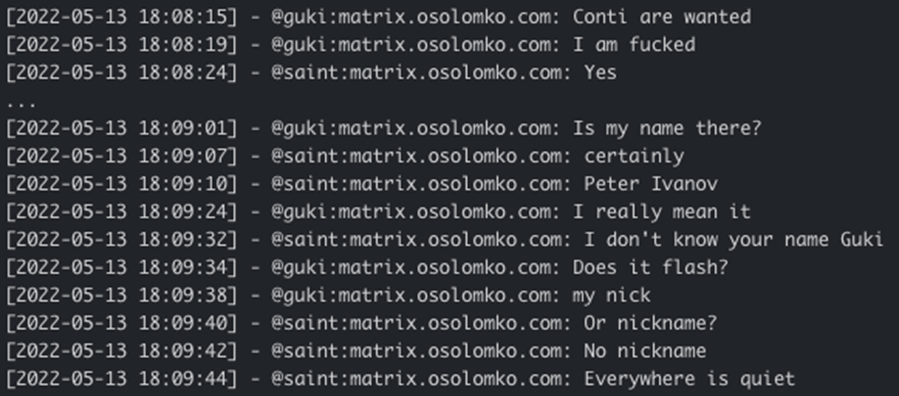This screenshot has height=396, width=899.
Task: Click the ellipsis line between messages
Action: point(21,105)
